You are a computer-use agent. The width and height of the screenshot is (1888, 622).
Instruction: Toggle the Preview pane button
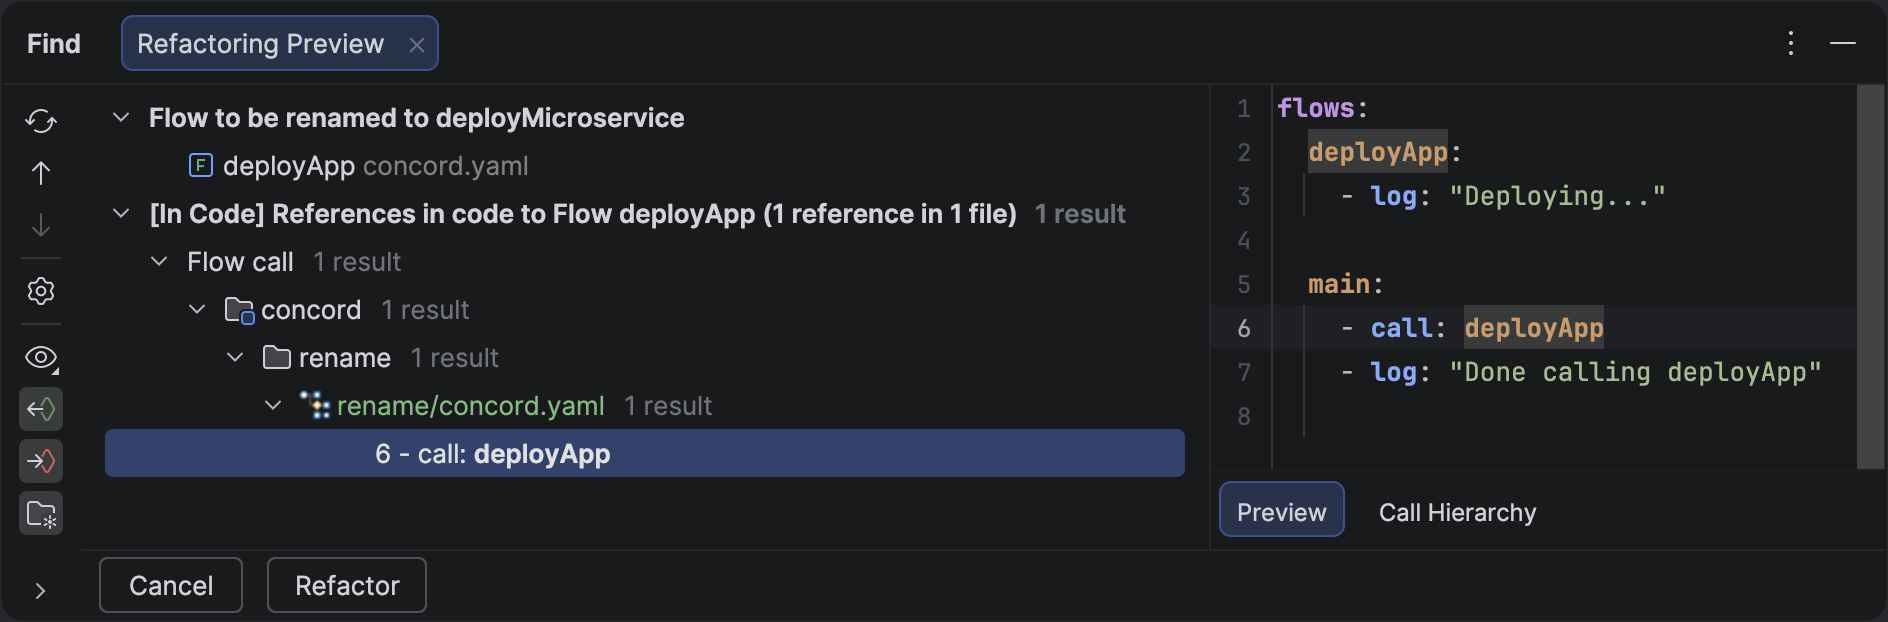click(x=1281, y=510)
